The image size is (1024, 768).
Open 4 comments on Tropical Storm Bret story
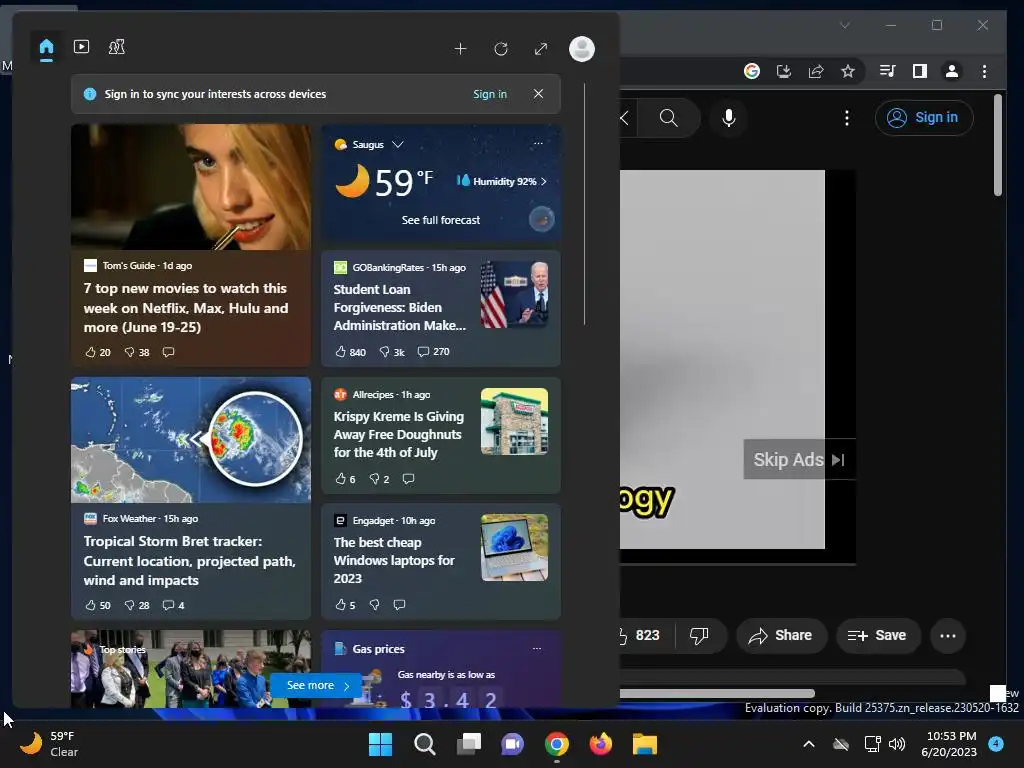pyautogui.click(x=173, y=605)
